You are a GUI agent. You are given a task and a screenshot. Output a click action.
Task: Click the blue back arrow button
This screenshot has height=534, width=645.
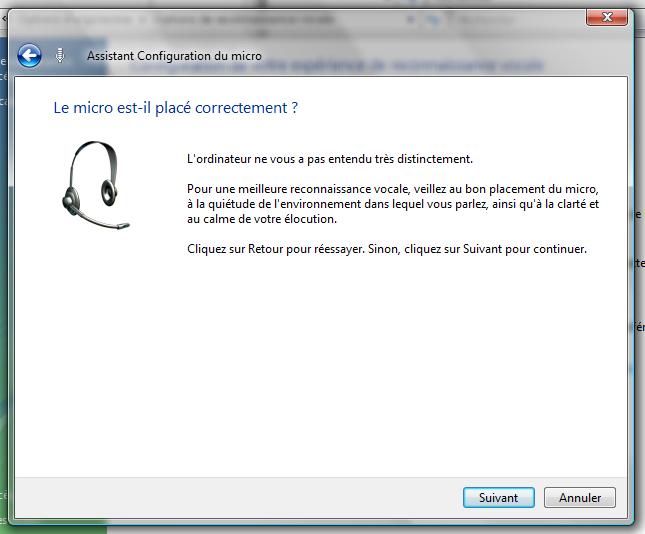tap(30, 56)
